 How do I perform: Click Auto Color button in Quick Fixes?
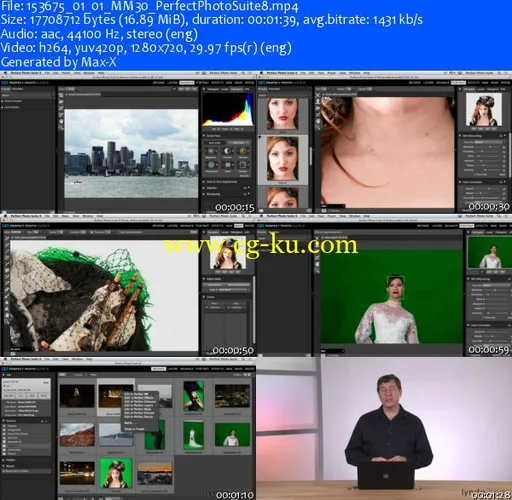click(x=238, y=143)
